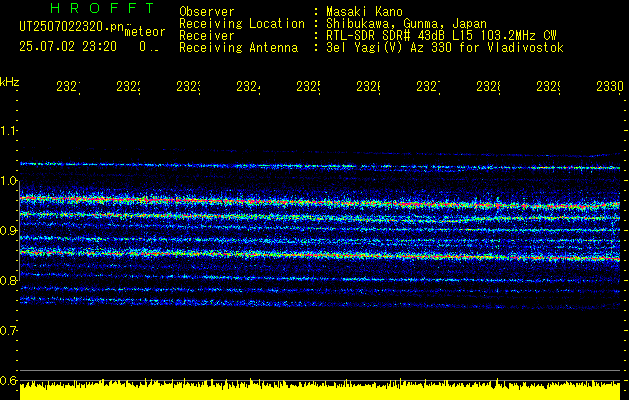The width and height of the screenshot is (629, 400).
Task: Click the date stamp 25.07.02 23:20
Action: [x=68, y=47]
